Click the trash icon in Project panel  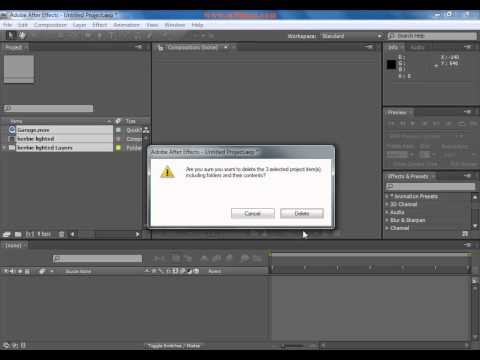coord(62,234)
